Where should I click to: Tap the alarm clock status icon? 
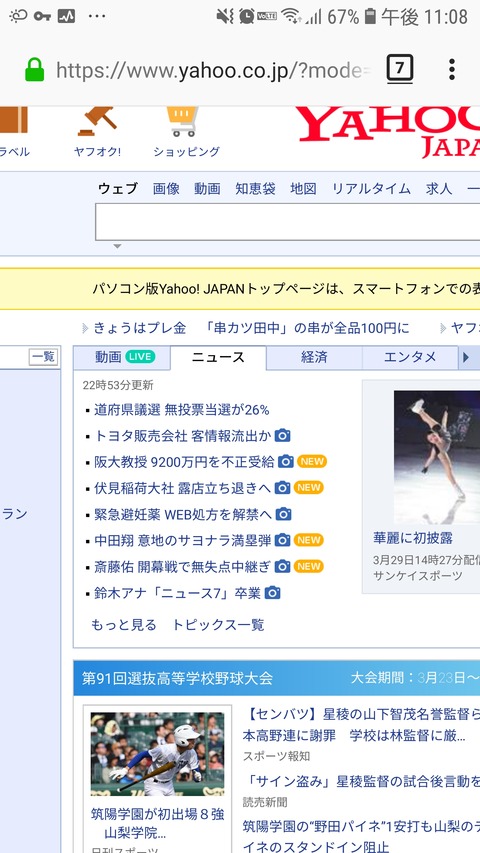[x=247, y=16]
